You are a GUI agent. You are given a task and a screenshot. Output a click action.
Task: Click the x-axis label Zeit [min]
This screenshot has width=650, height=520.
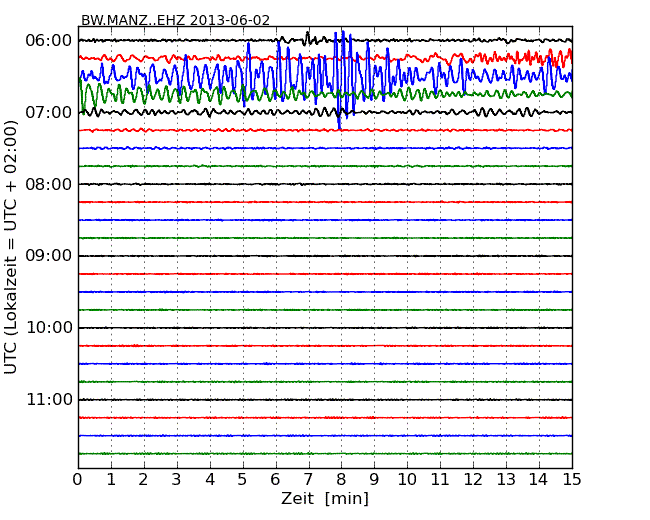(x=325, y=498)
